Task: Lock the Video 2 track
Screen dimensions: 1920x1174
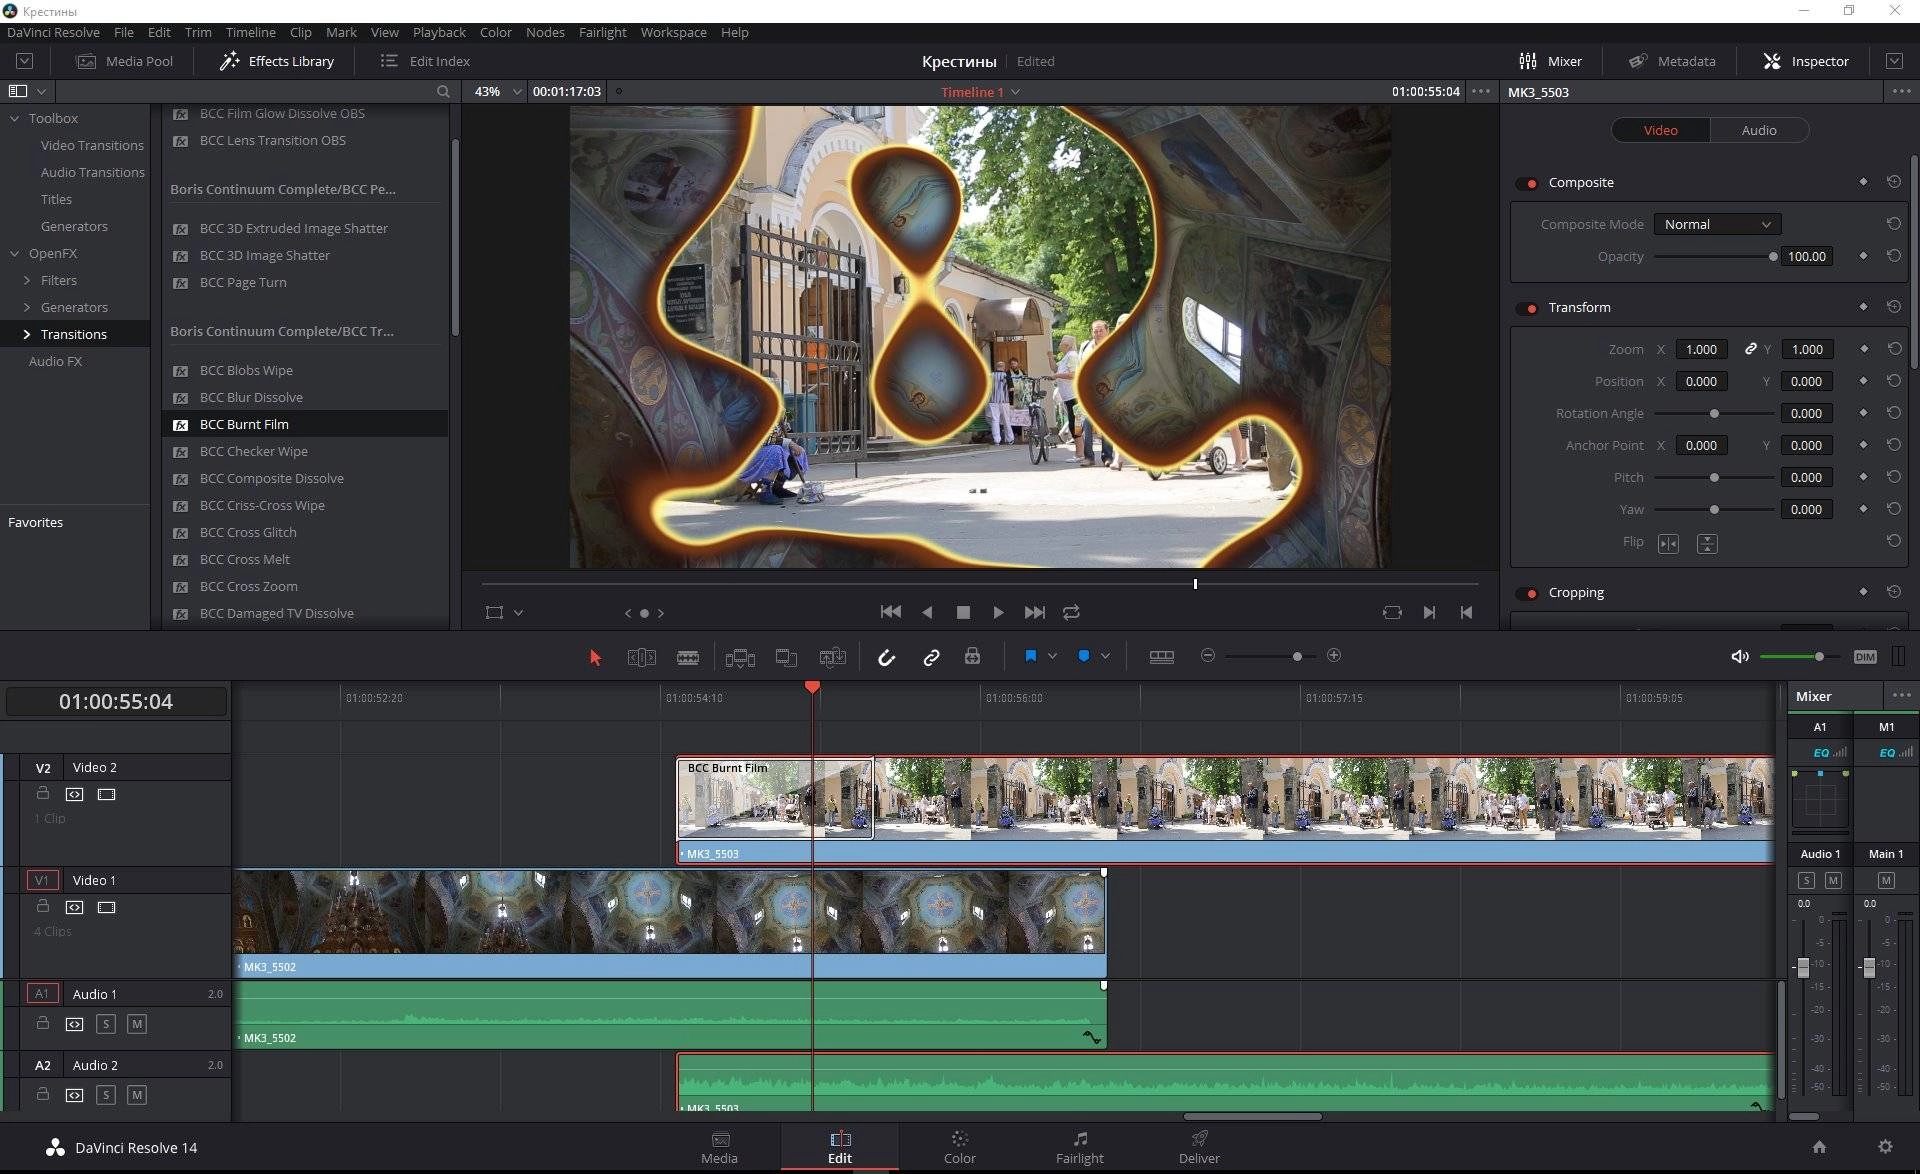Action: (x=42, y=793)
